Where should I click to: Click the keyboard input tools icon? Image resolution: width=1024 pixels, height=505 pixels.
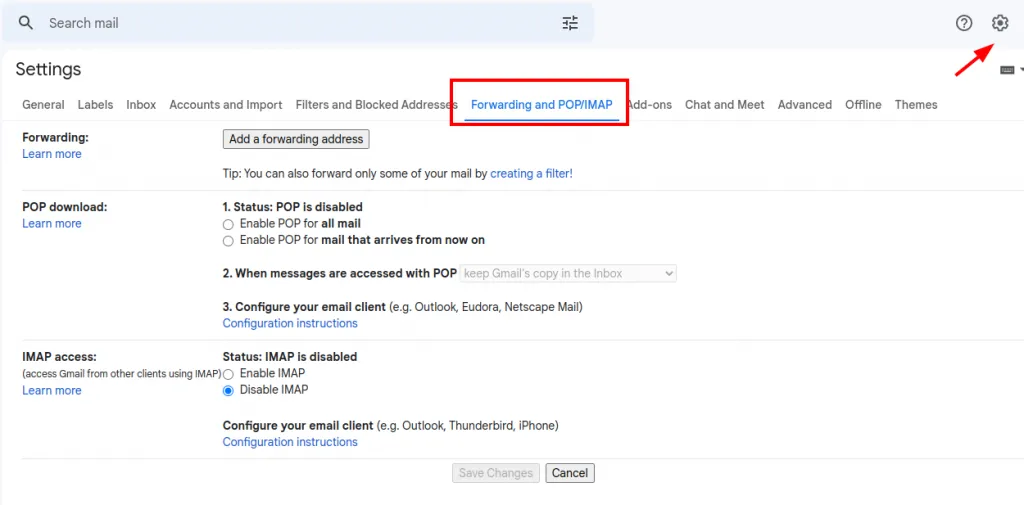[x=1007, y=70]
